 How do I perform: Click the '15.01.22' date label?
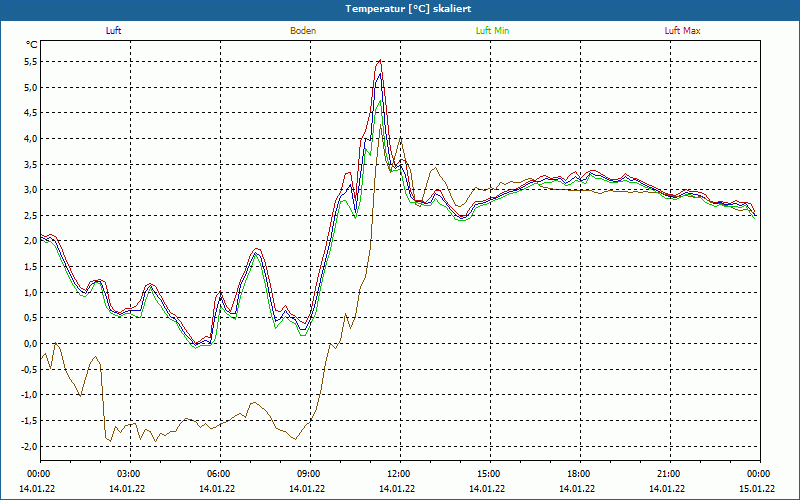757,489
